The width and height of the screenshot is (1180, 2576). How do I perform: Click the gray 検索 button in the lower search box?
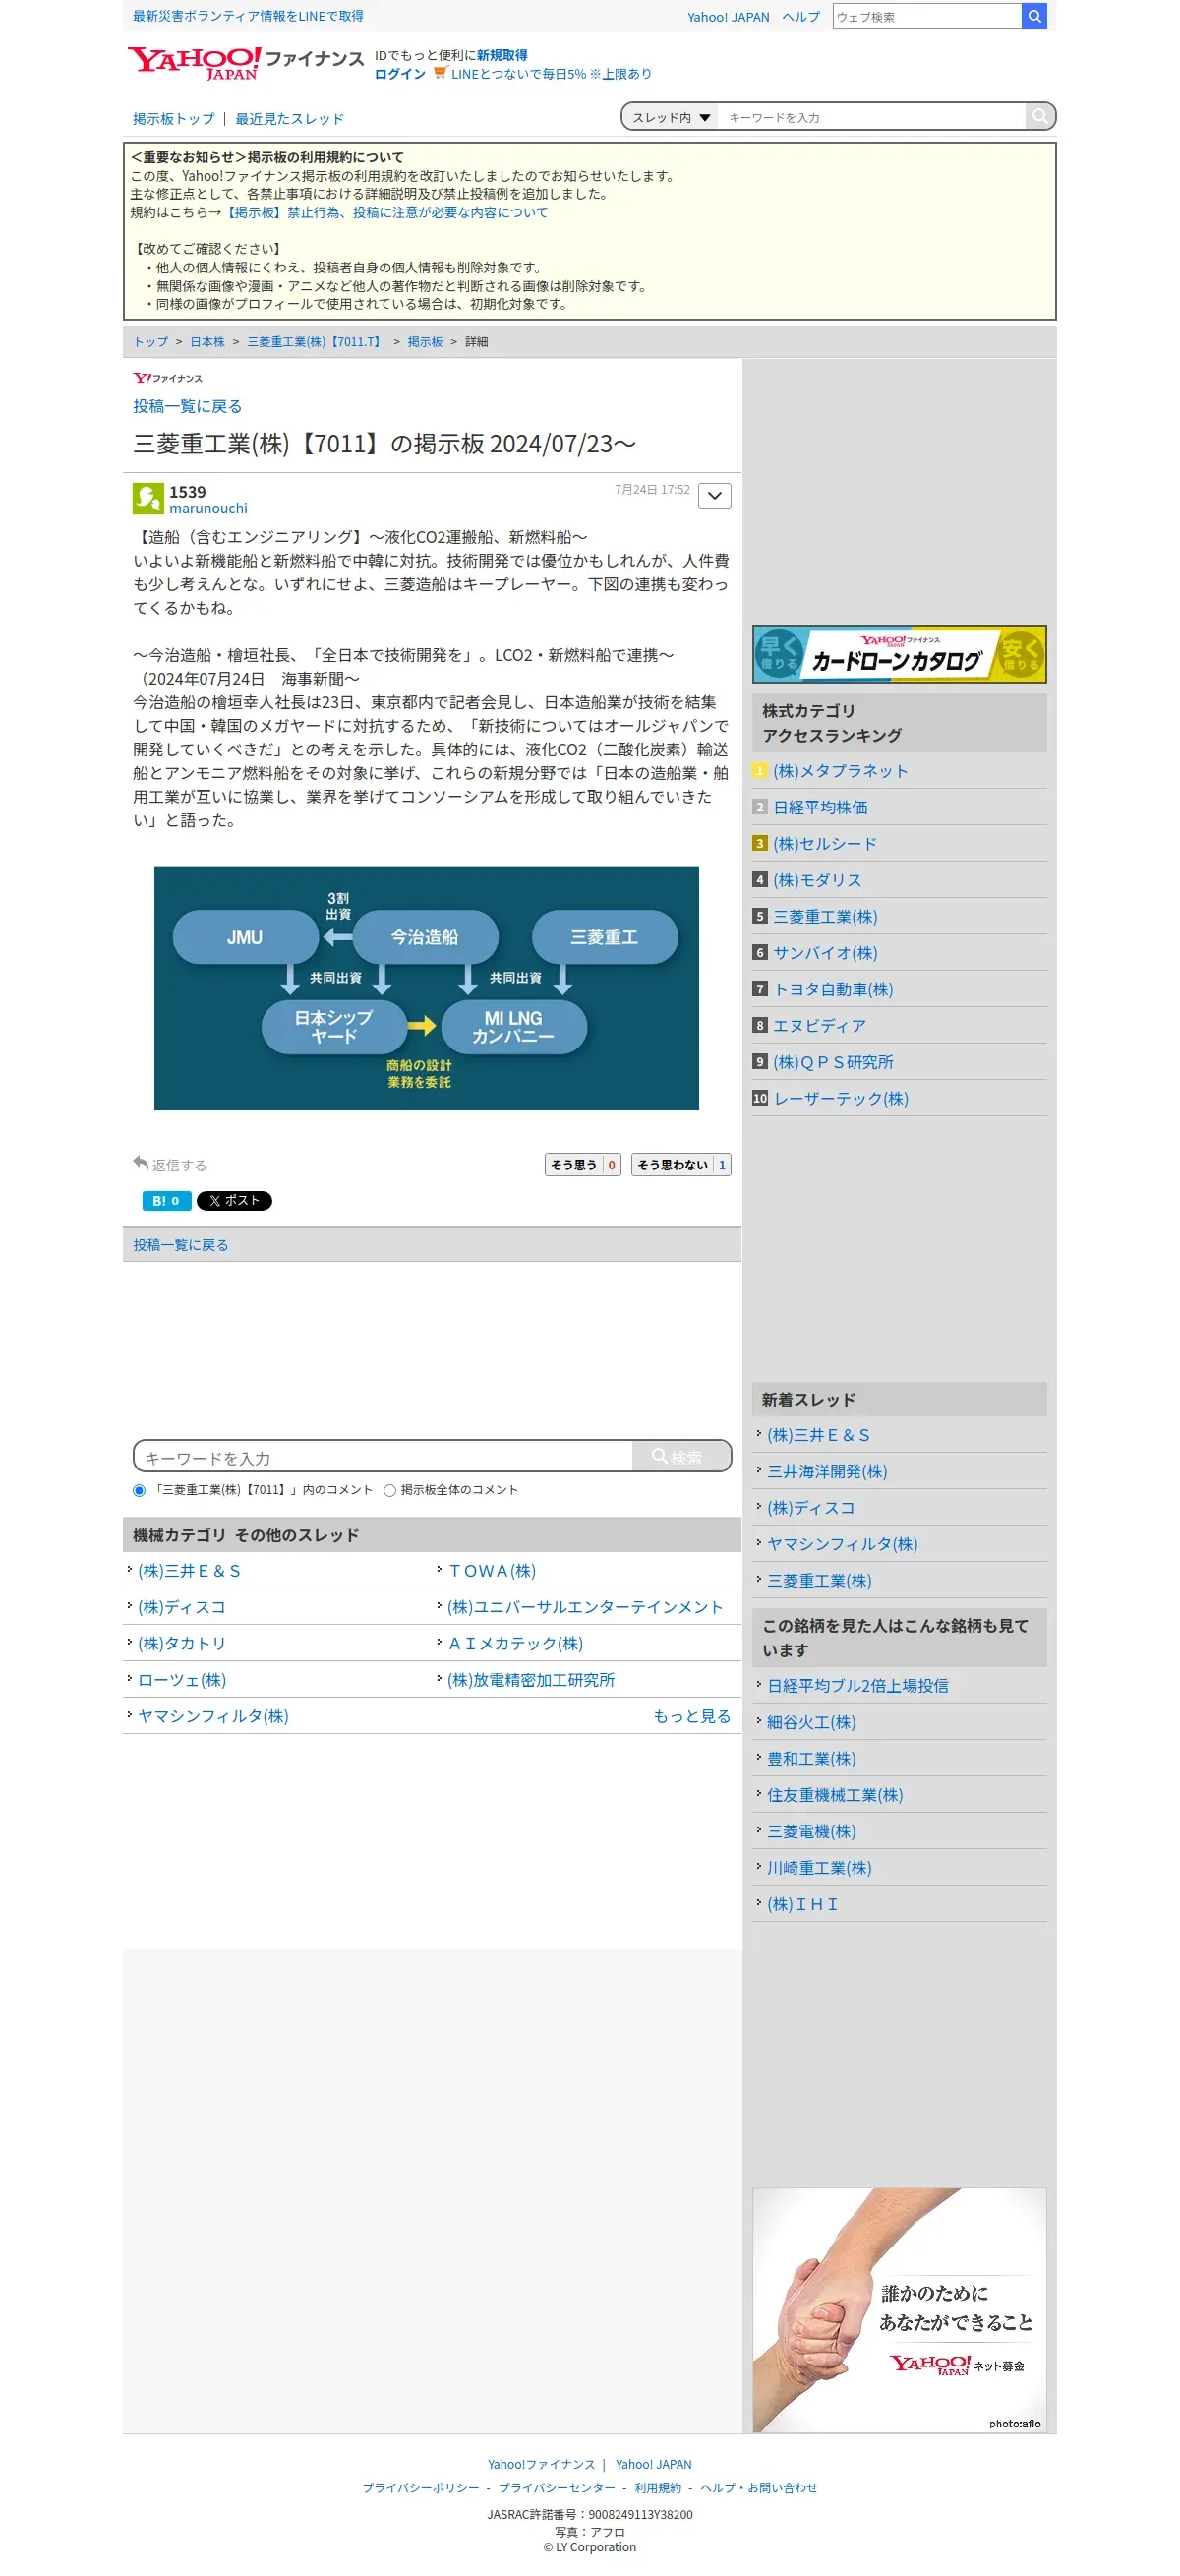pos(680,1456)
